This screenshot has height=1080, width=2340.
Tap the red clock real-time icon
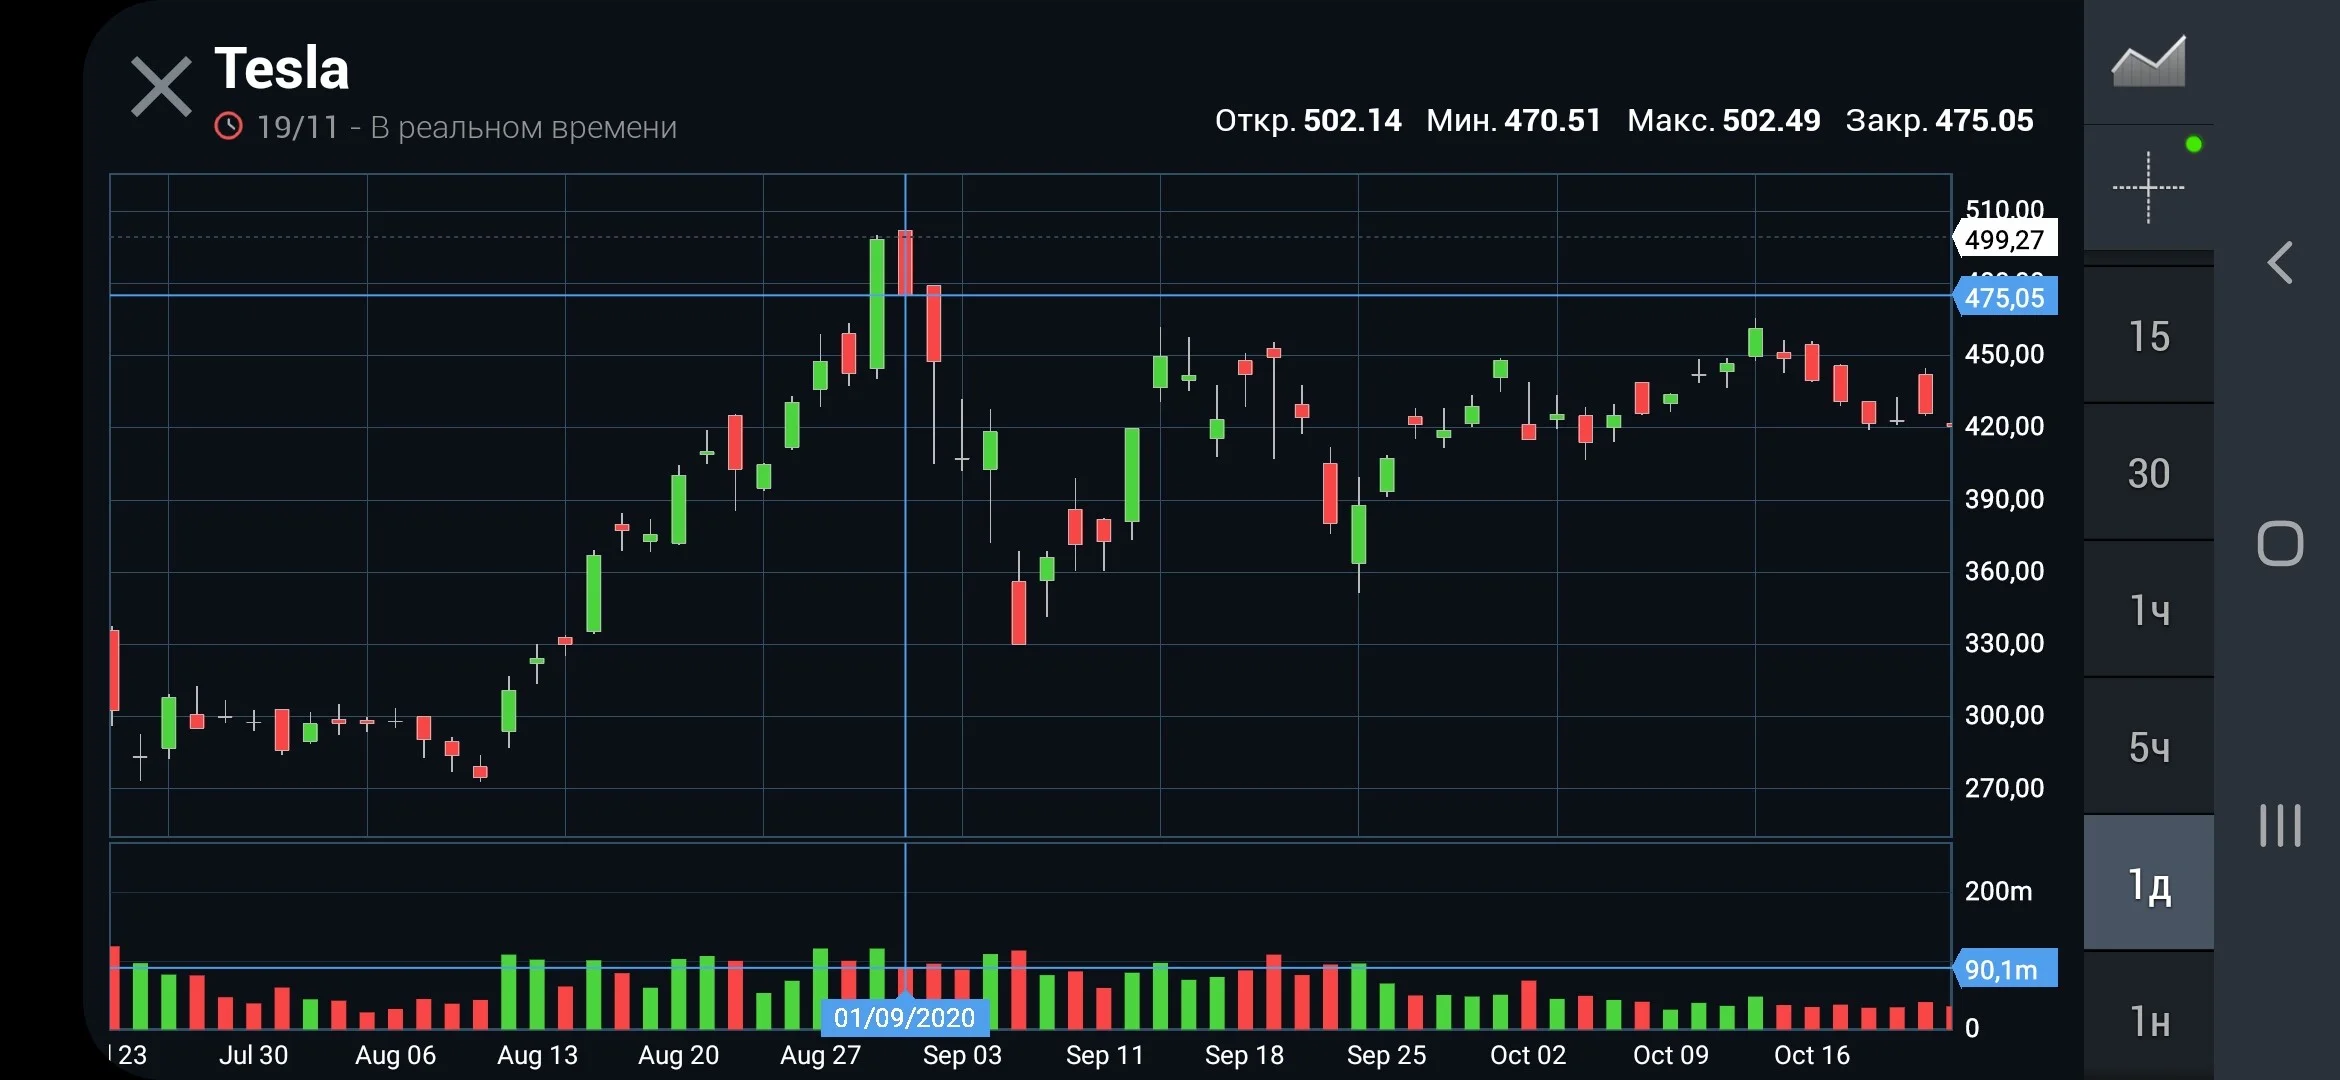pyautogui.click(x=229, y=126)
